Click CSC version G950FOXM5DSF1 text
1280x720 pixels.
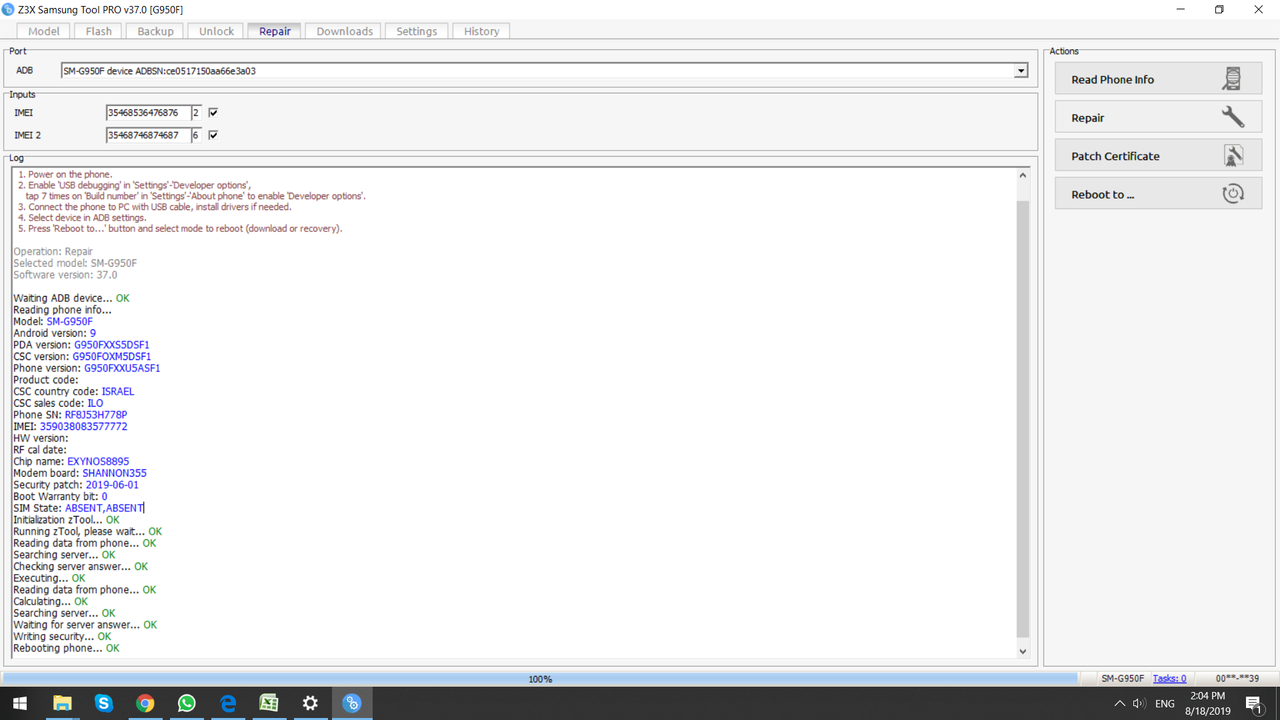112,356
